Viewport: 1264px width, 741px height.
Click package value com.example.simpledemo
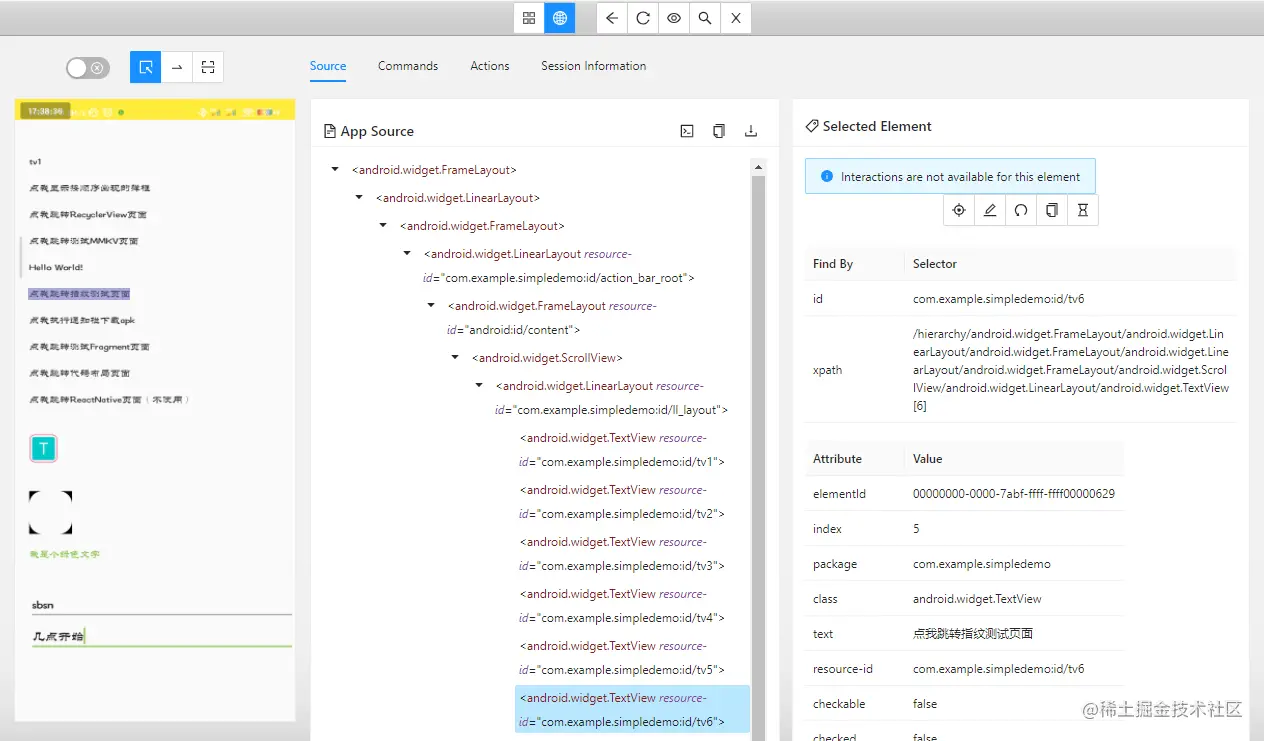(x=982, y=564)
